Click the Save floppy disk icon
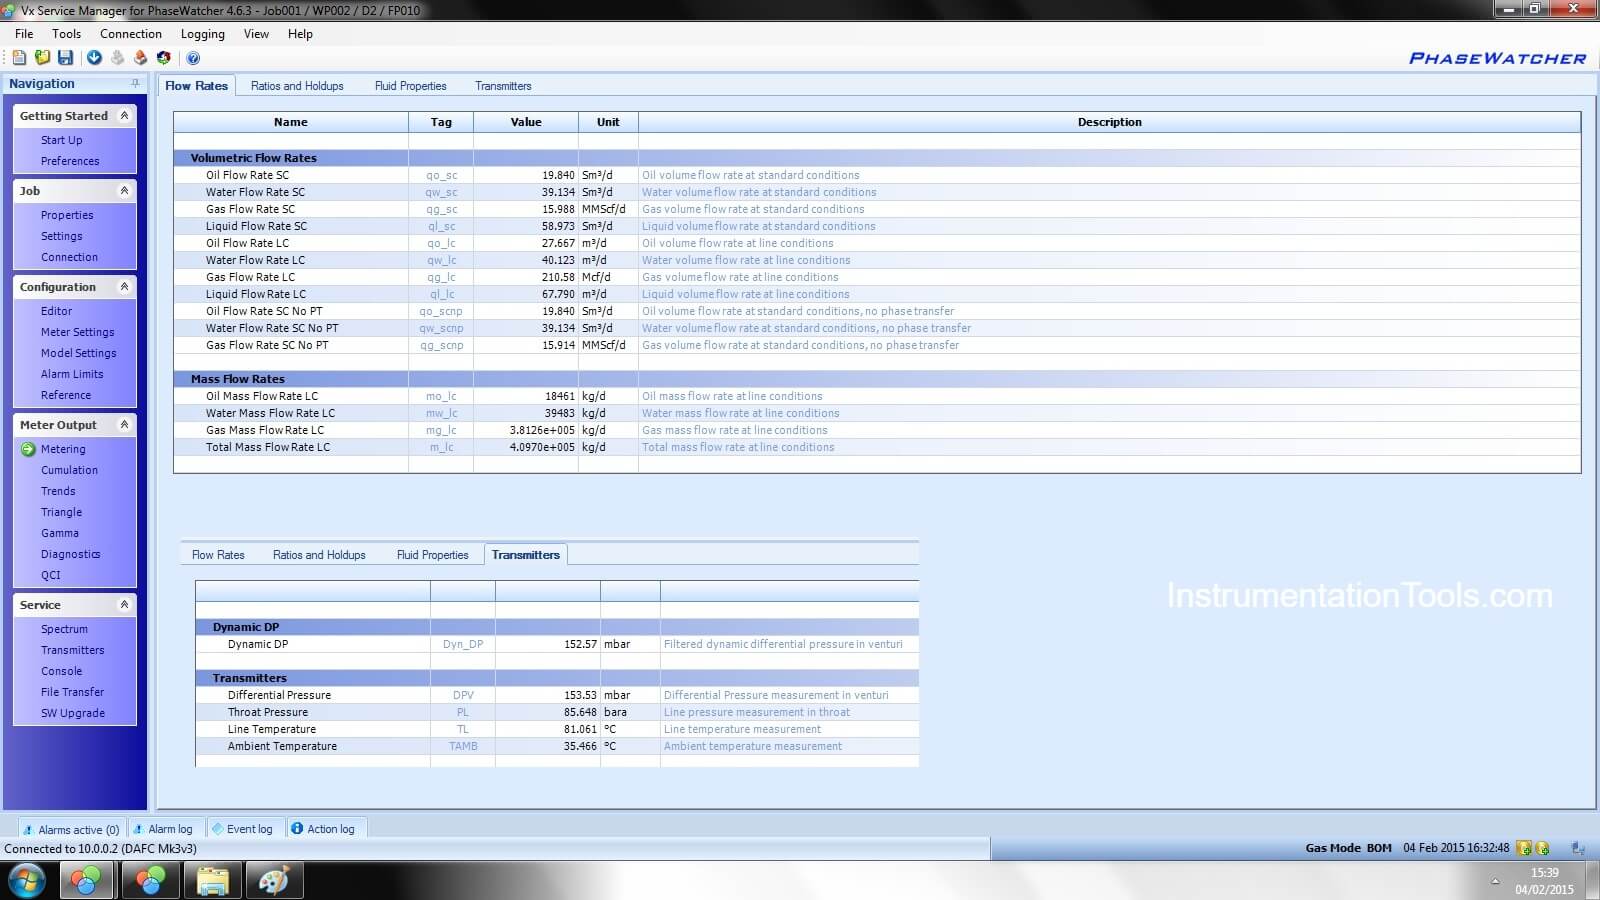The image size is (1600, 900). click(65, 58)
